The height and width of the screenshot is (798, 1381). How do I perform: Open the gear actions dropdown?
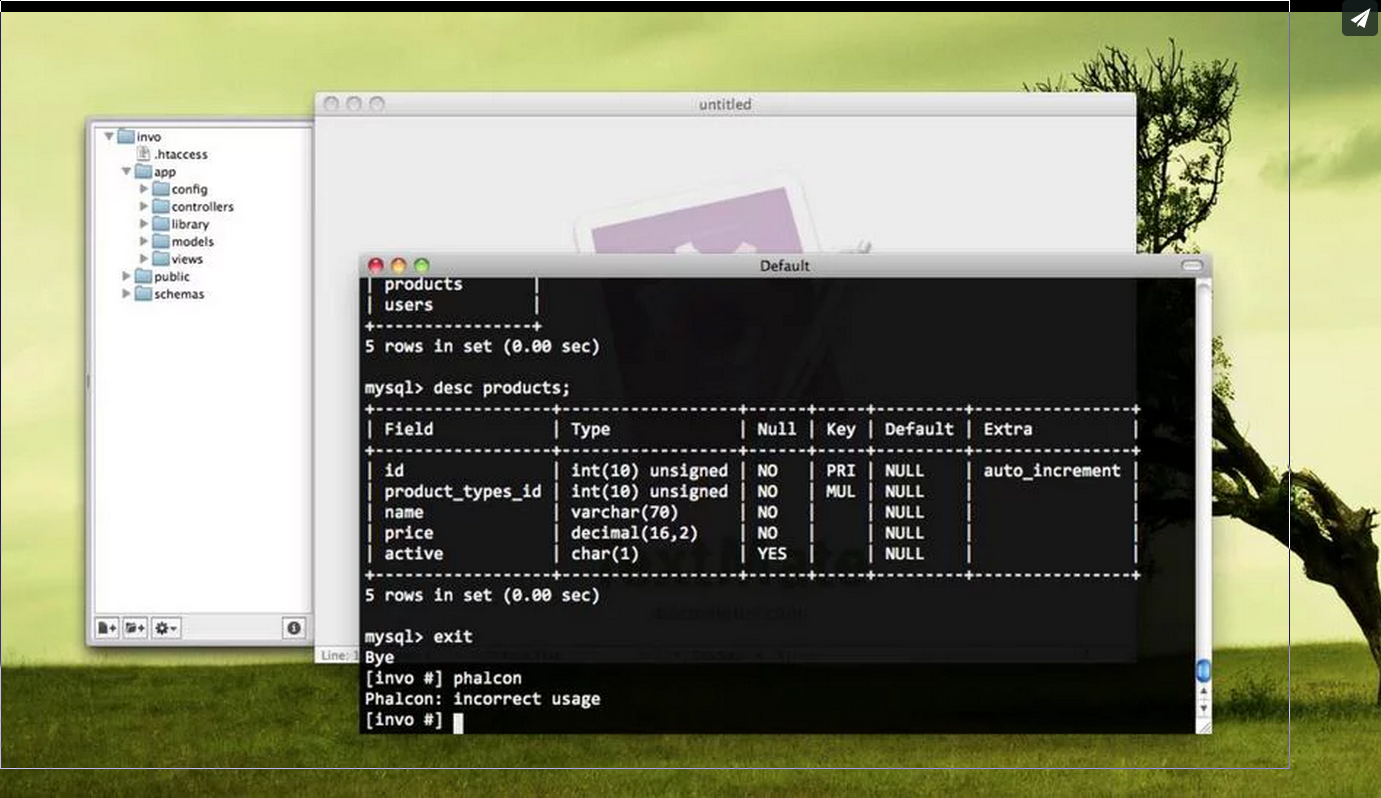pyautogui.click(x=165, y=628)
